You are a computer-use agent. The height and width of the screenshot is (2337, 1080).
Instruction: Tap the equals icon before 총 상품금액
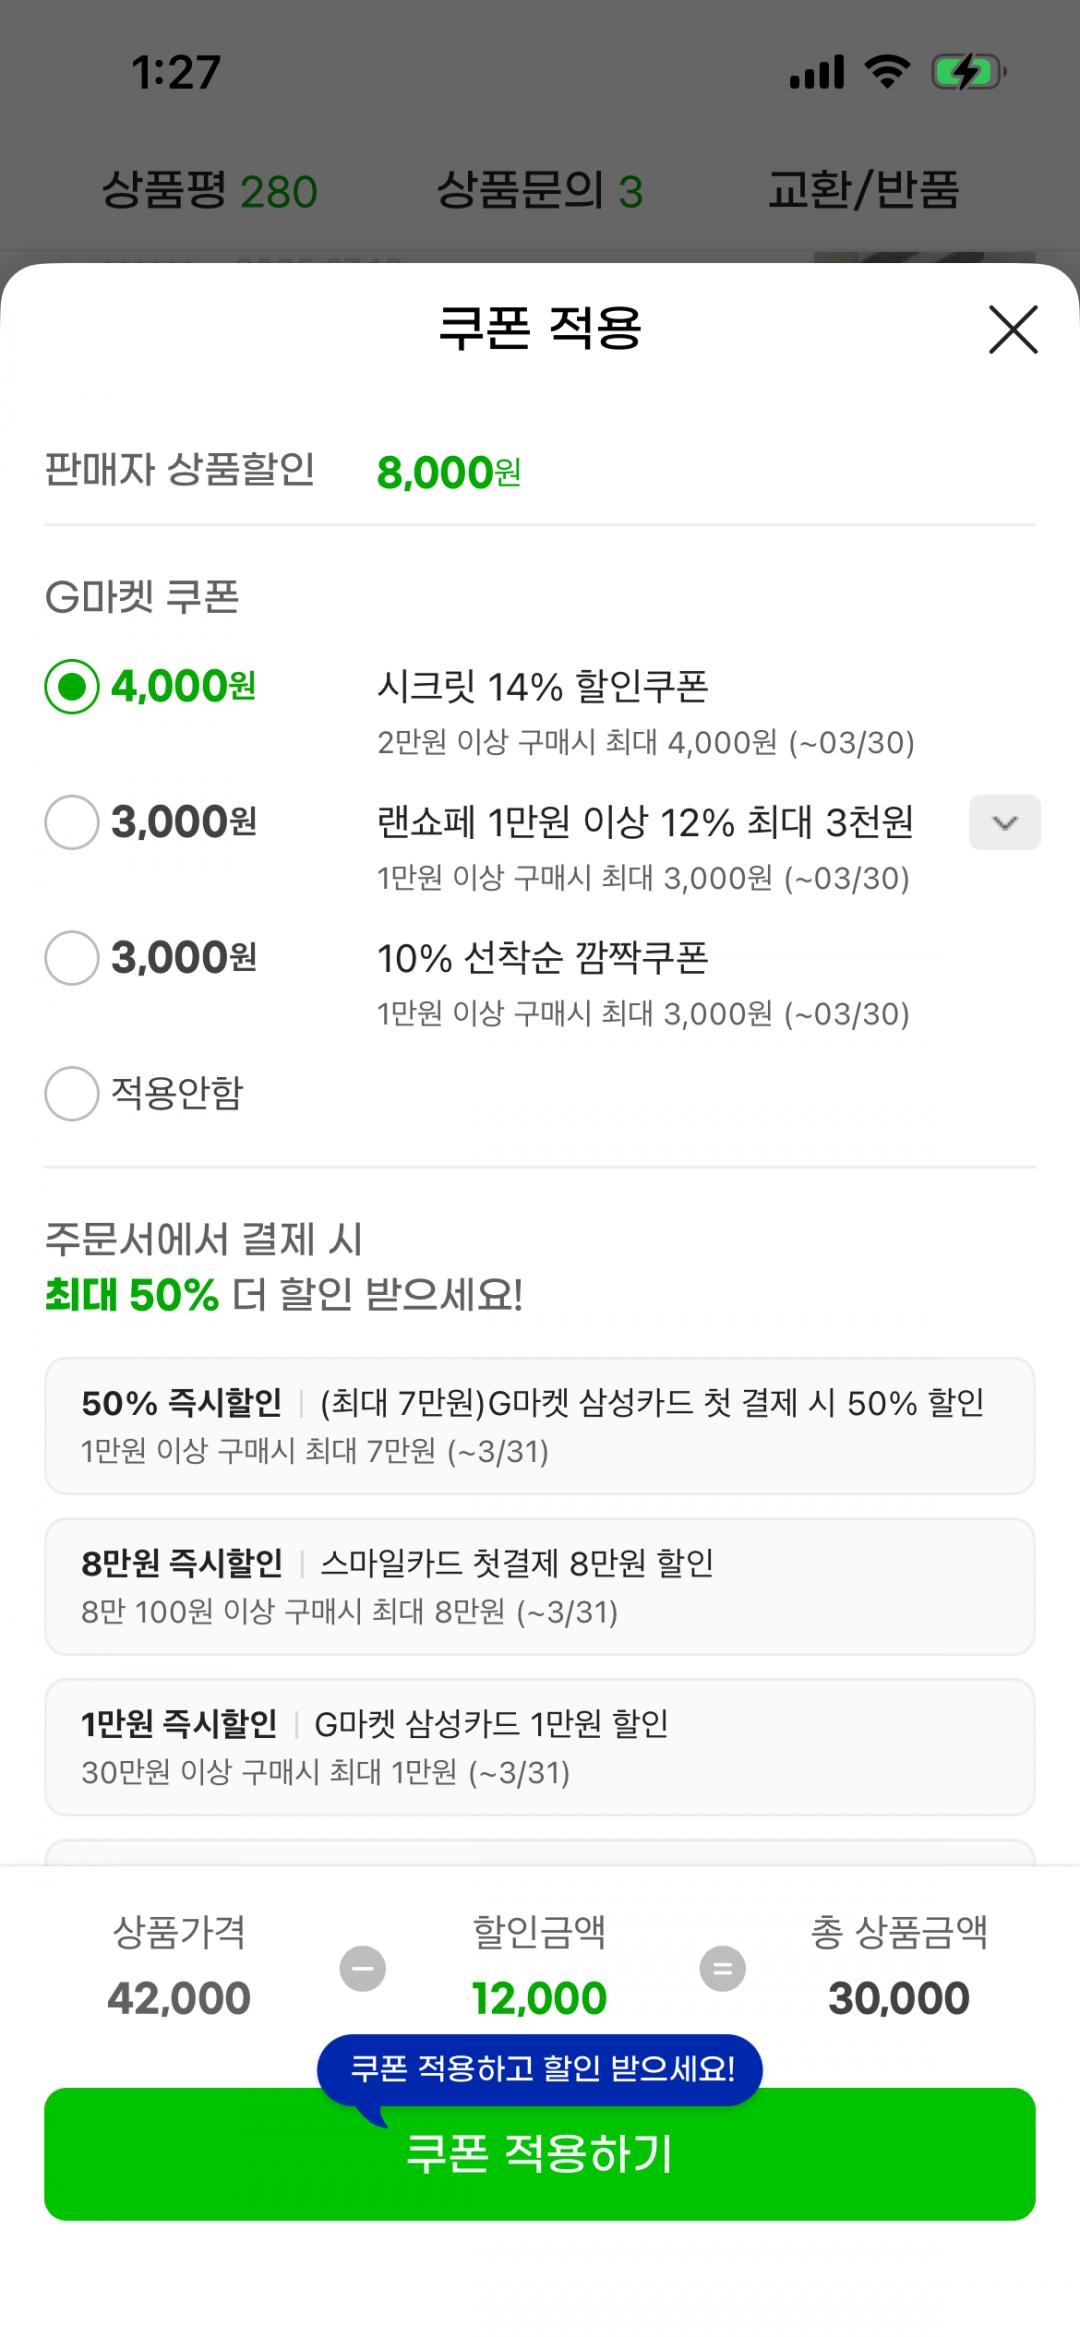(722, 1969)
